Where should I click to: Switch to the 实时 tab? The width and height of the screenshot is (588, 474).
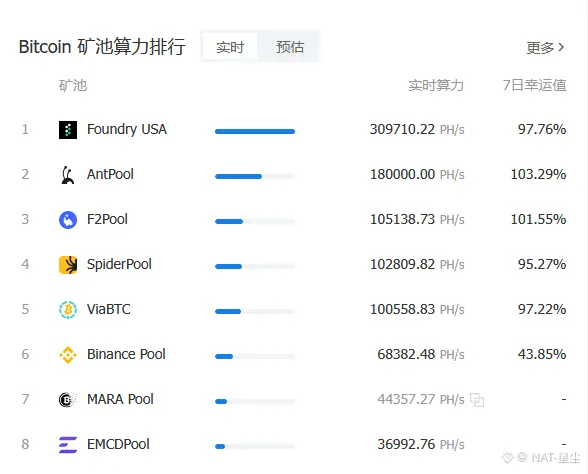pyautogui.click(x=230, y=47)
